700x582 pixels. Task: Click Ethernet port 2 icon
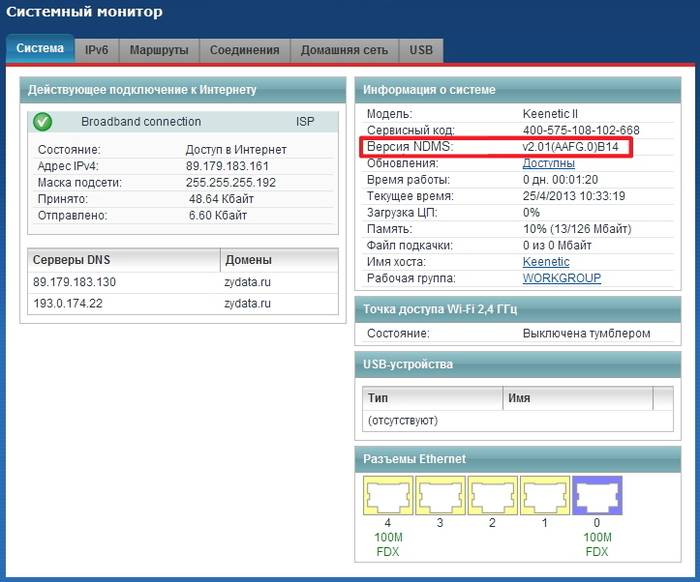(x=490, y=495)
